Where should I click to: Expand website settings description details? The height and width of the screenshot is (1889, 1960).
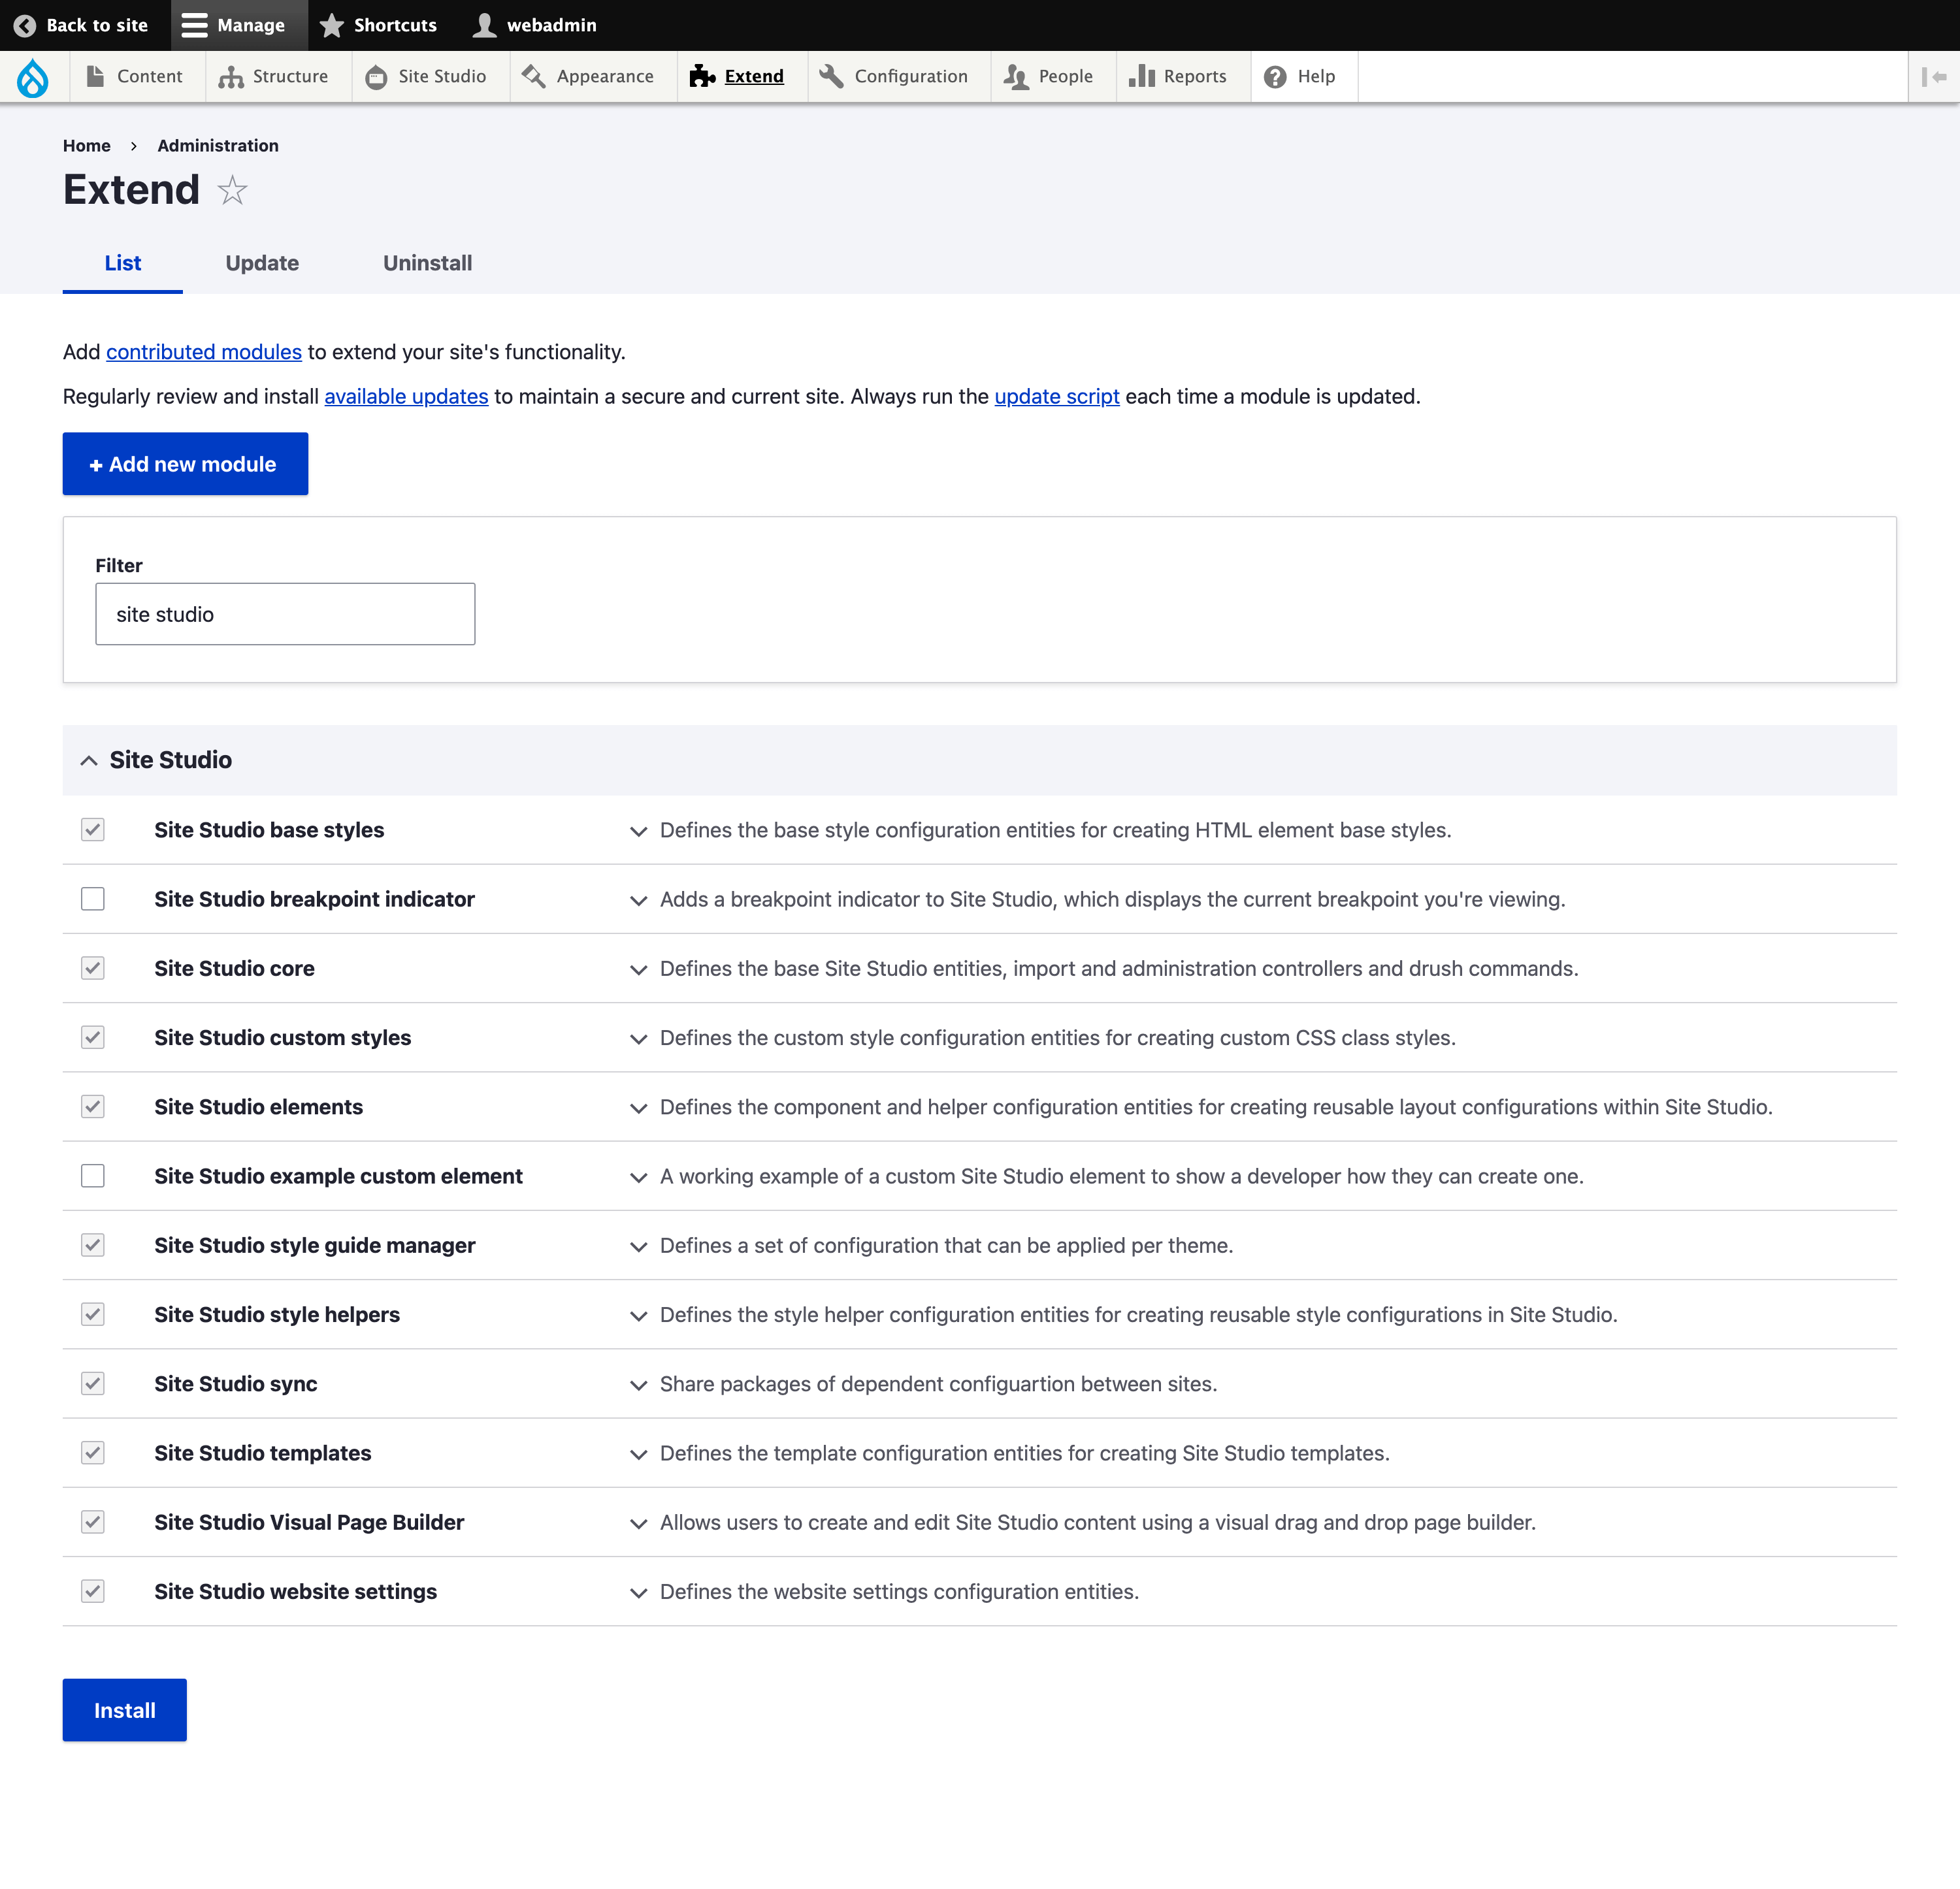click(638, 1593)
